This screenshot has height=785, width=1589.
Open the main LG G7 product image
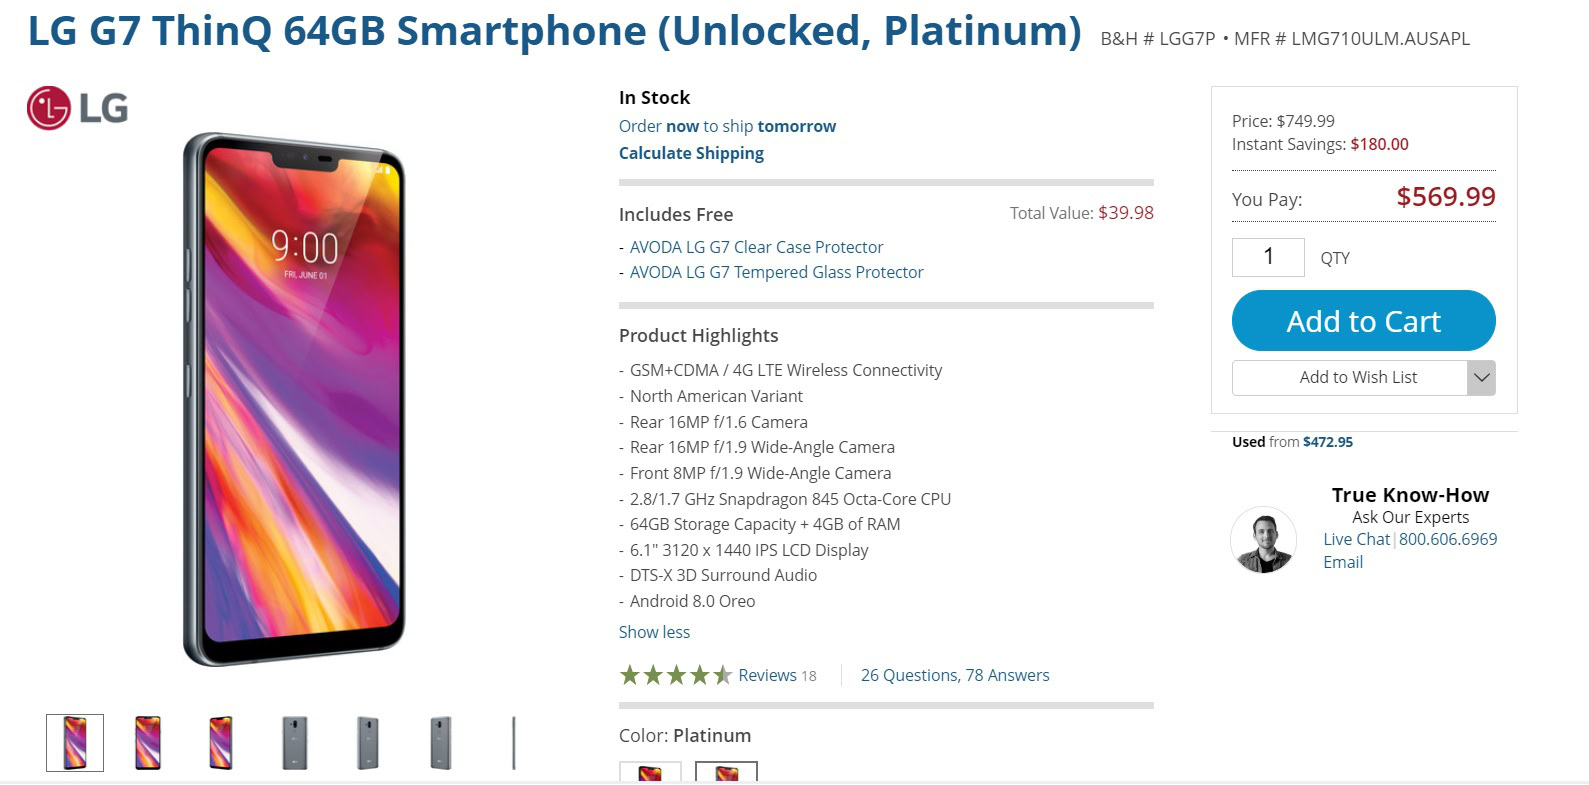pyautogui.click(x=295, y=400)
